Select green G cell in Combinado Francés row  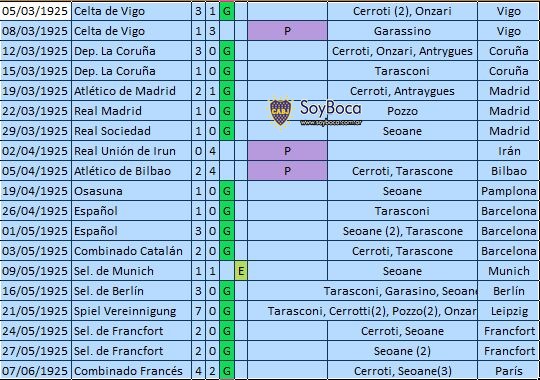coord(227,371)
